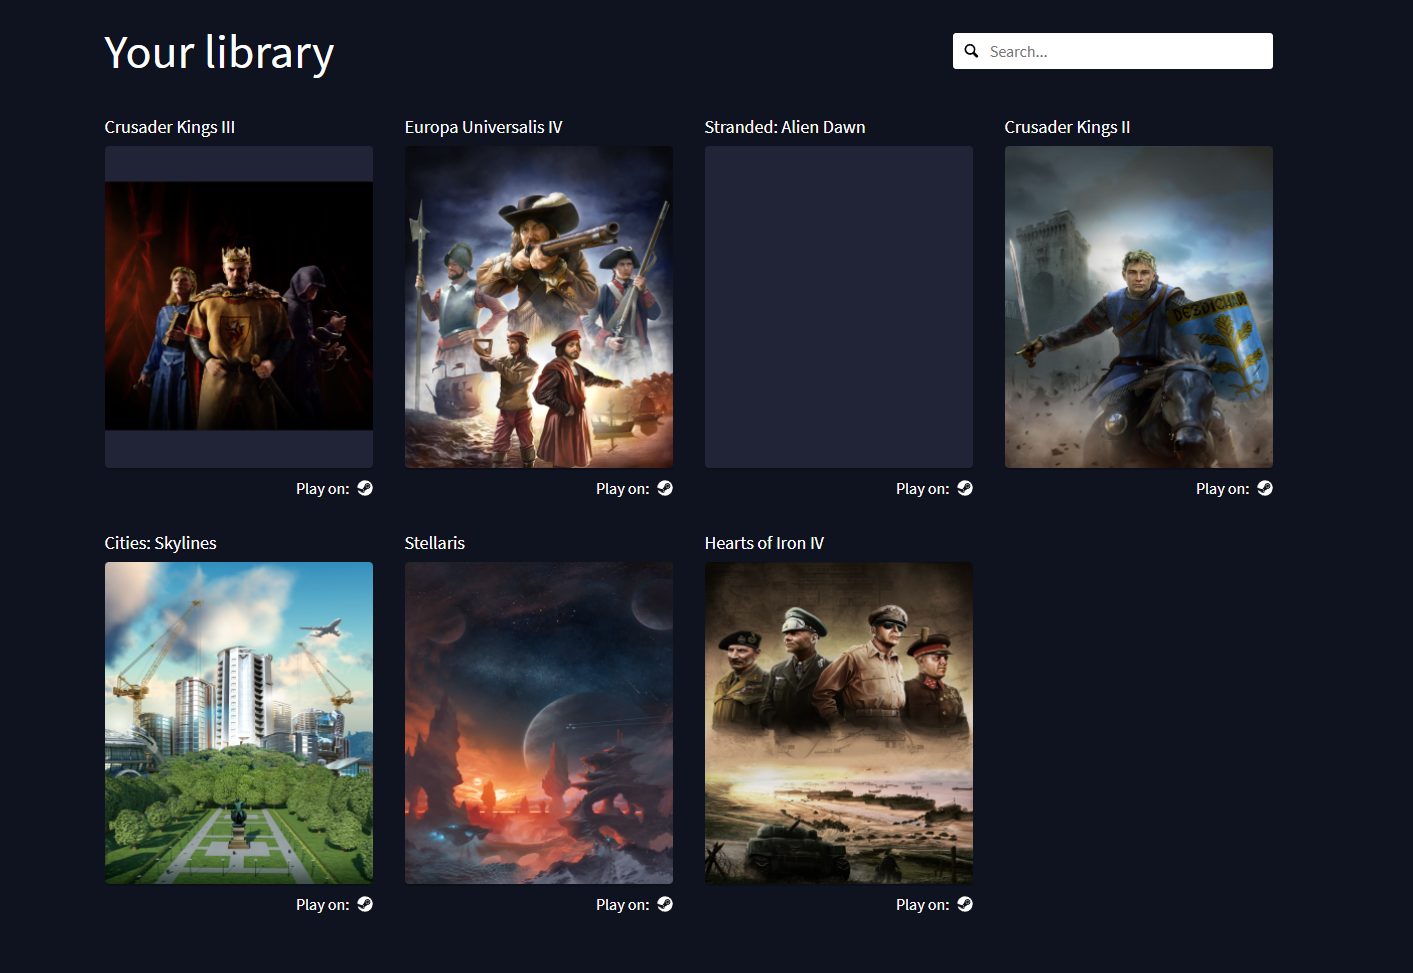This screenshot has width=1413, height=973.
Task: Click the Crusader Kings II title
Action: (1068, 127)
